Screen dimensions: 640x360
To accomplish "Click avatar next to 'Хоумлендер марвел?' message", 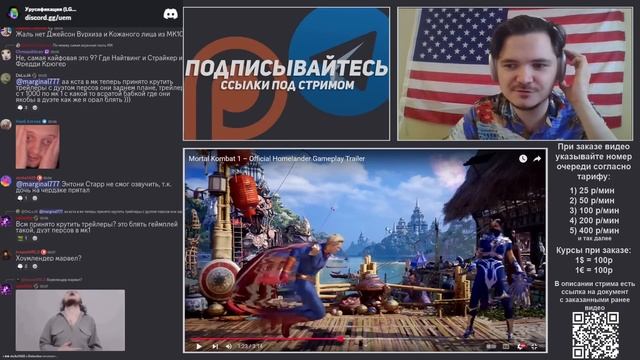I will pos(6,255).
